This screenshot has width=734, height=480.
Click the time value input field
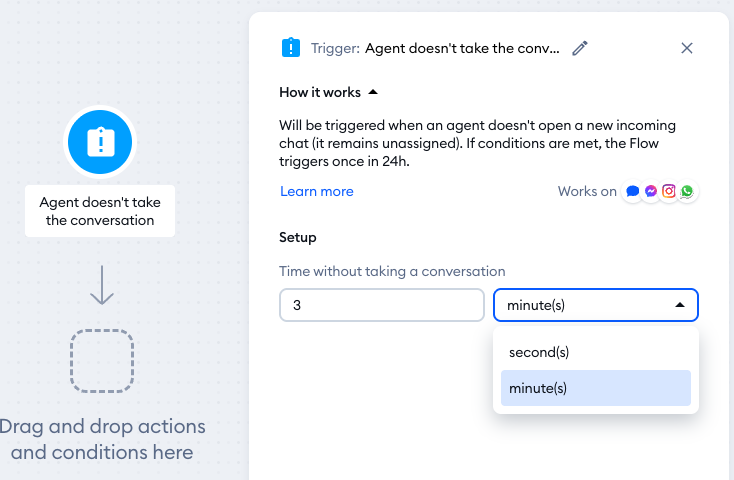[381, 305]
